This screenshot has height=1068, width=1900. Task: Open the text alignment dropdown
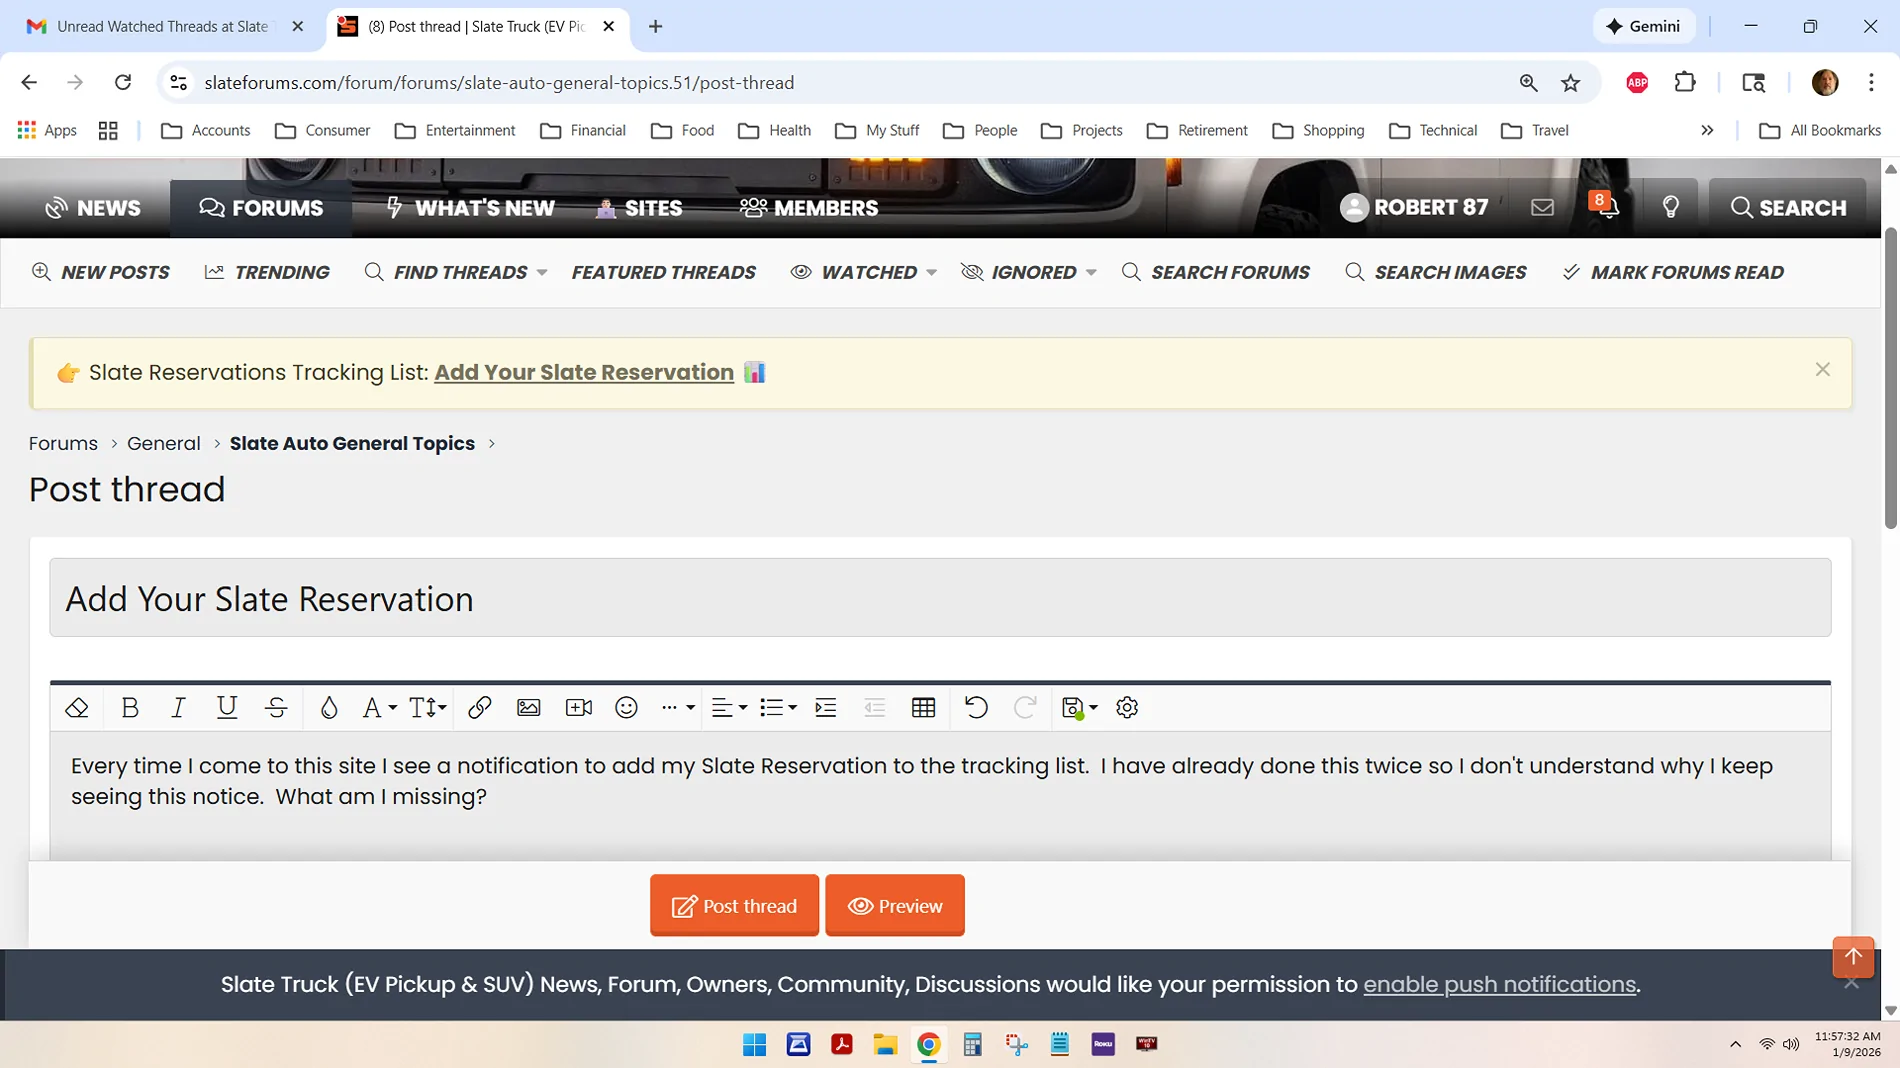[728, 708]
